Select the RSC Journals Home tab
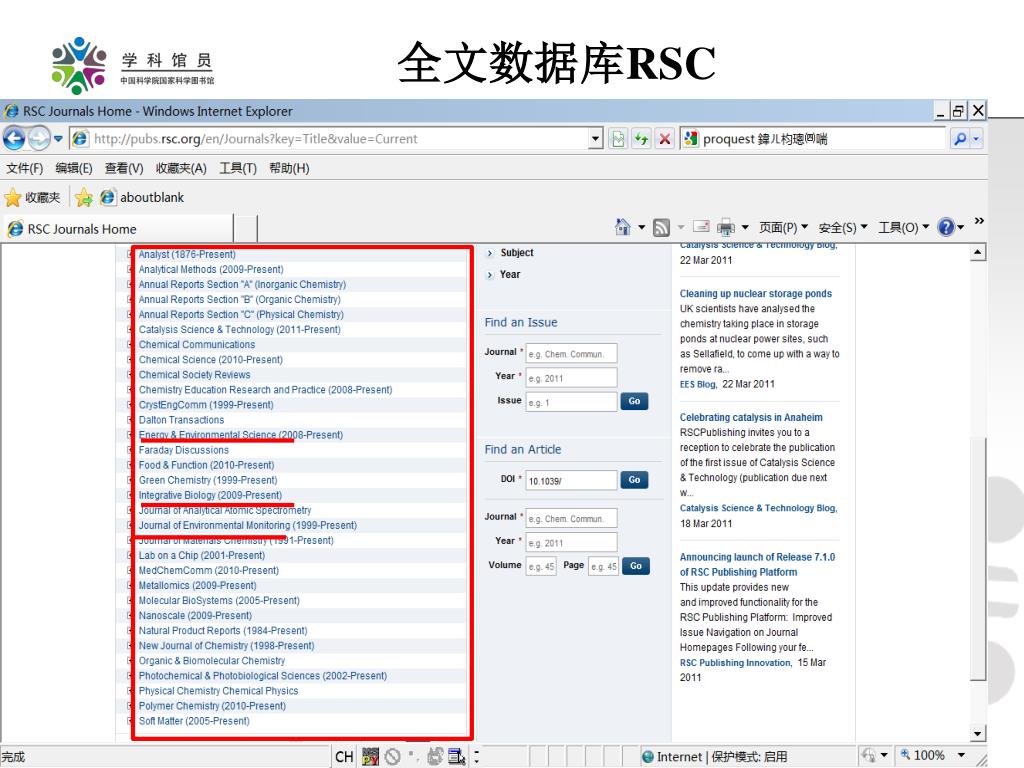 (118, 229)
